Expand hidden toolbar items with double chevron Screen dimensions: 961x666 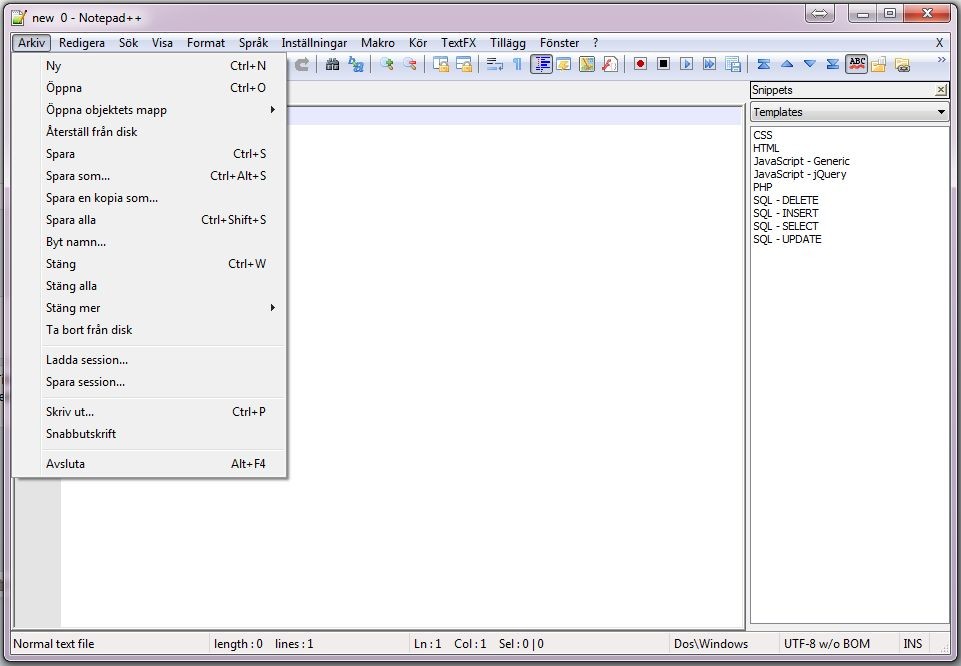(940, 60)
